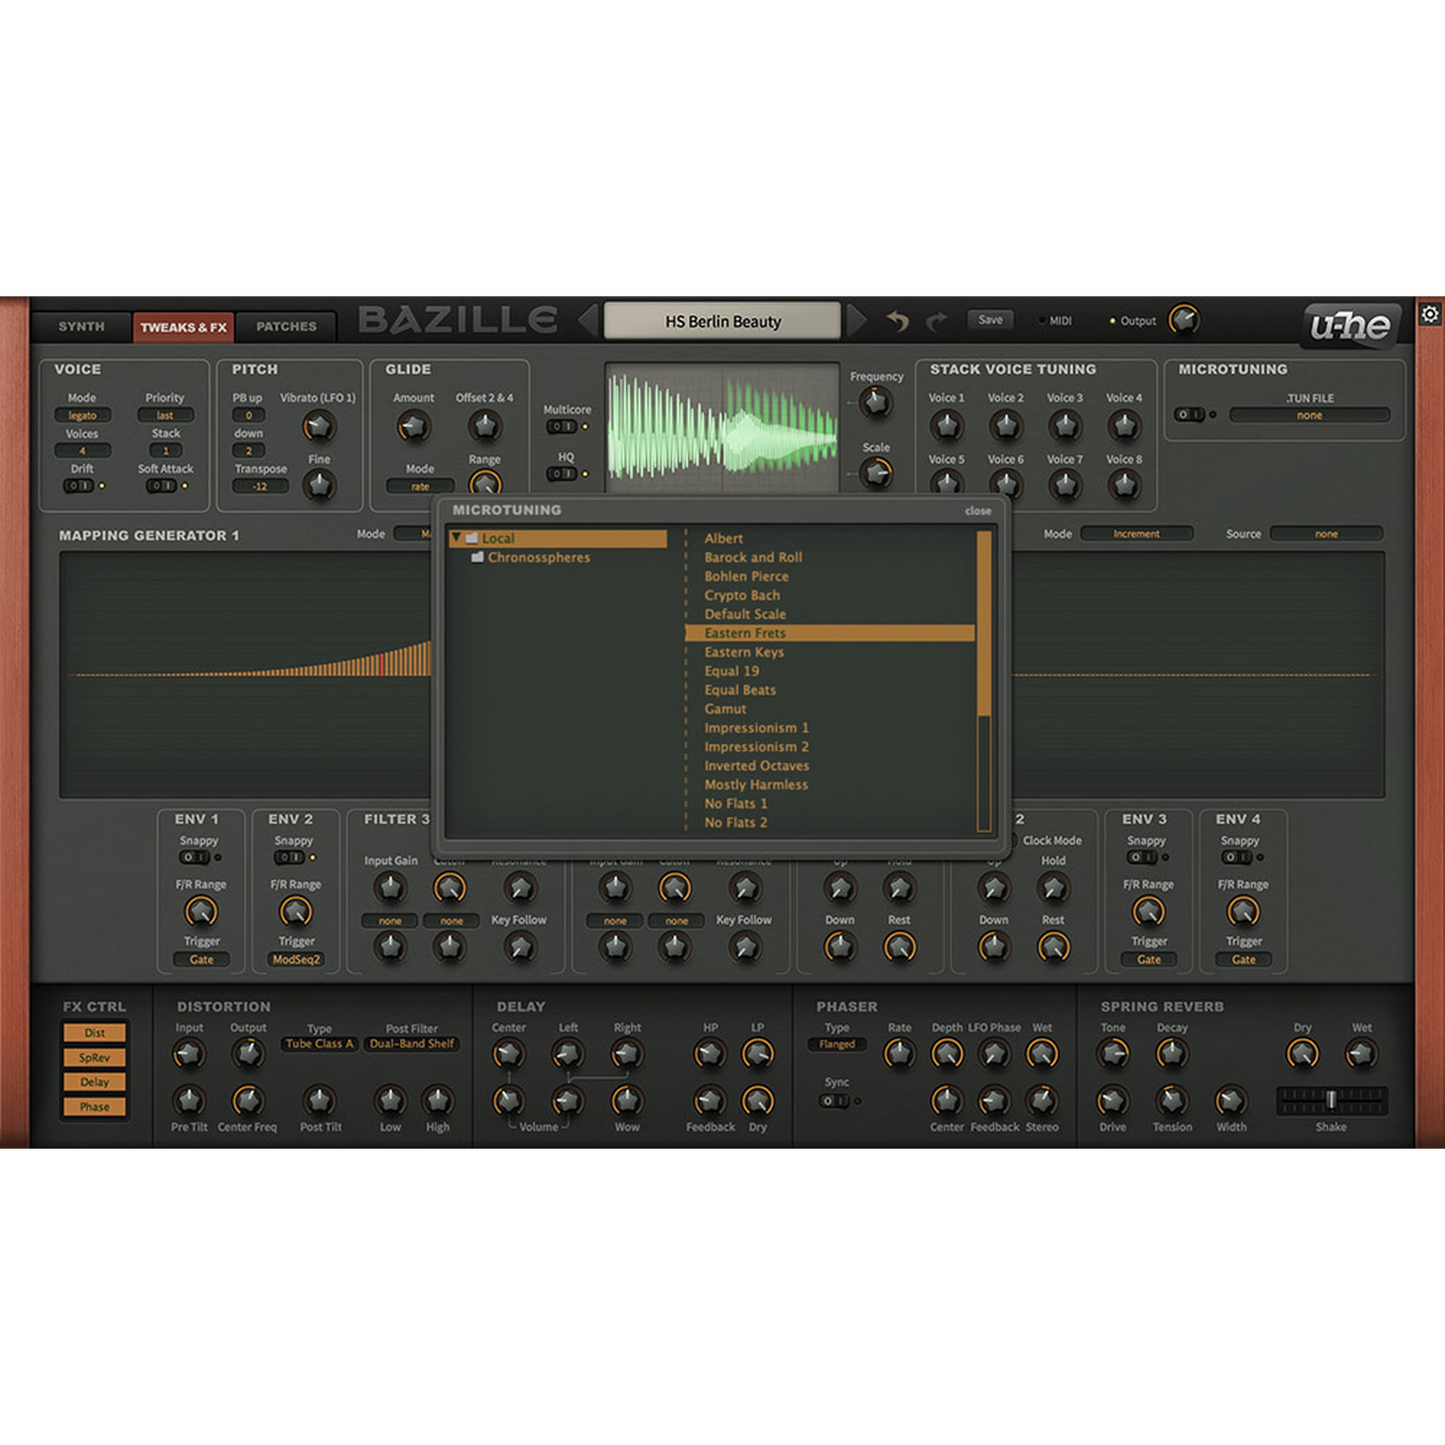Collapse the Local folder tree arrow
This screenshot has width=1445, height=1445.
pos(456,538)
